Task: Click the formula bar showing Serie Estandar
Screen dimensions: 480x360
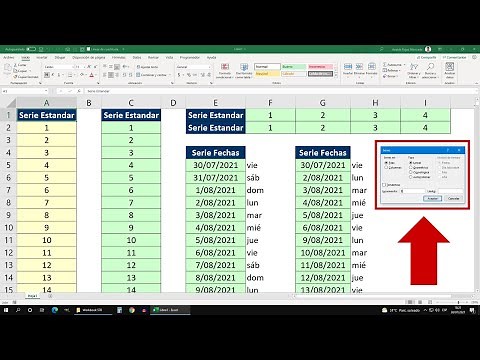Action: click(x=280, y=91)
